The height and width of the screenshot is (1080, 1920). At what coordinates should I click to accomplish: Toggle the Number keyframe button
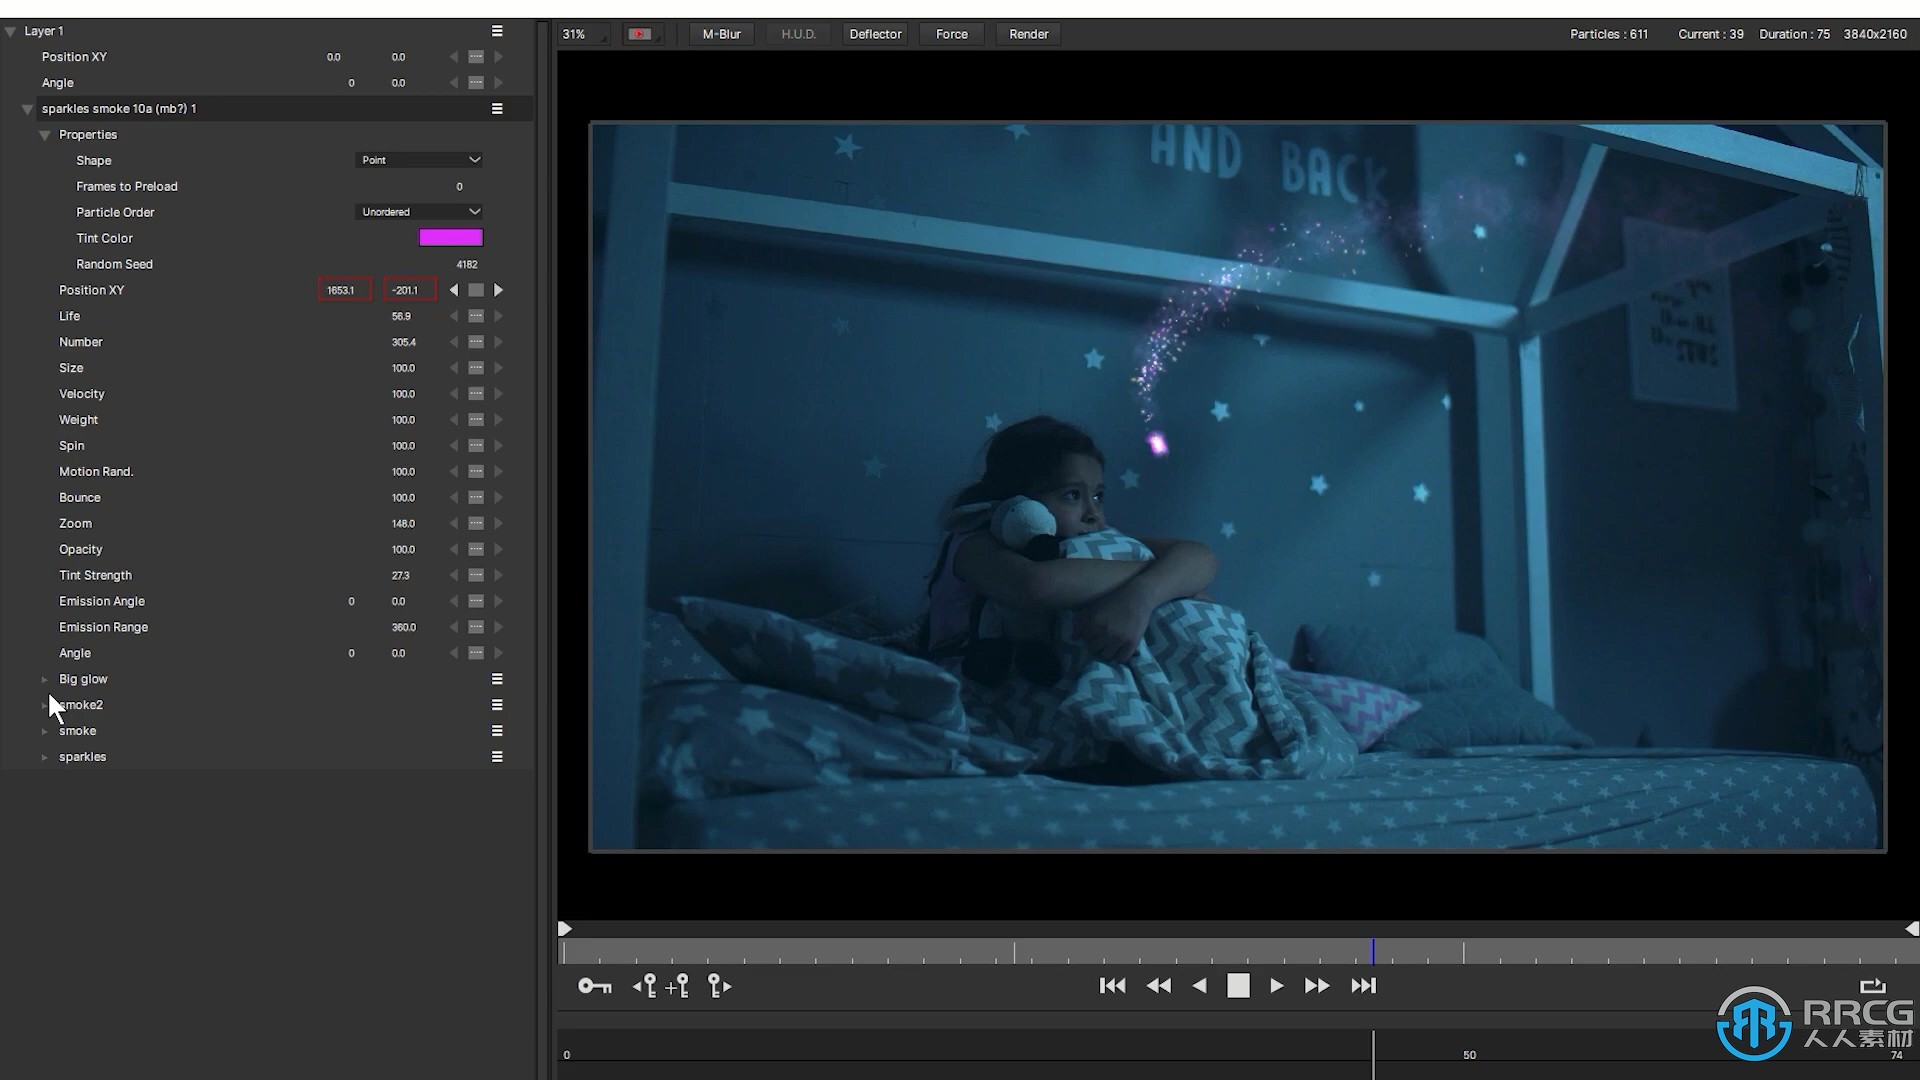tap(476, 342)
